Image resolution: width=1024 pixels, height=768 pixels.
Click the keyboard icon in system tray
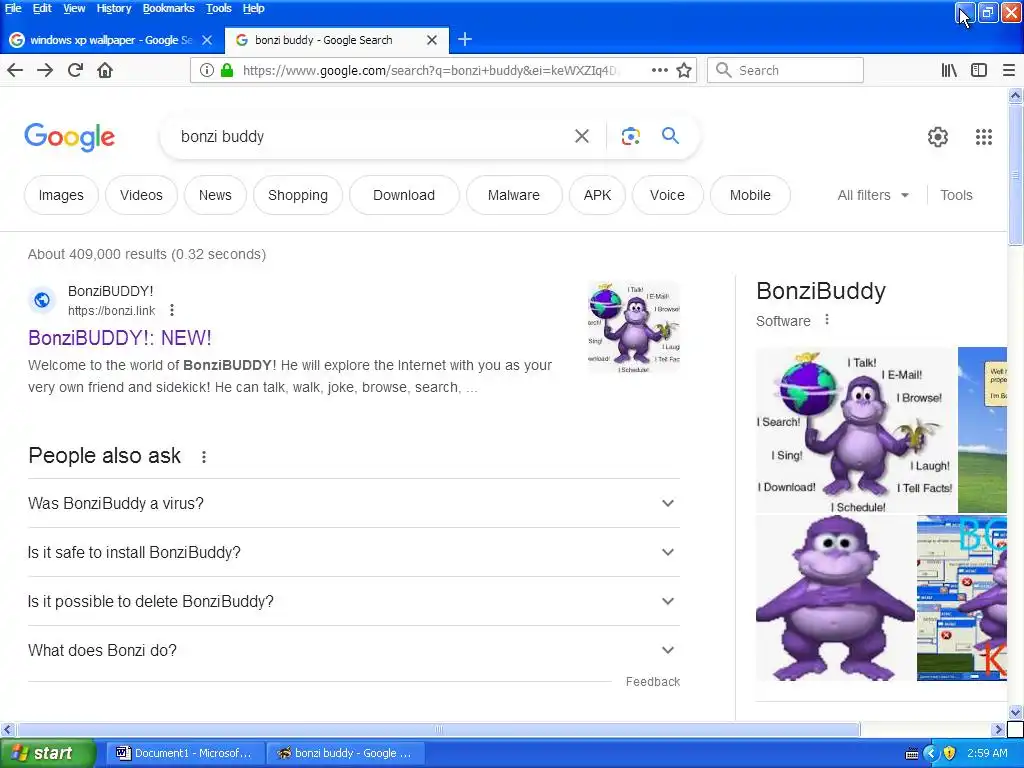[912, 754]
